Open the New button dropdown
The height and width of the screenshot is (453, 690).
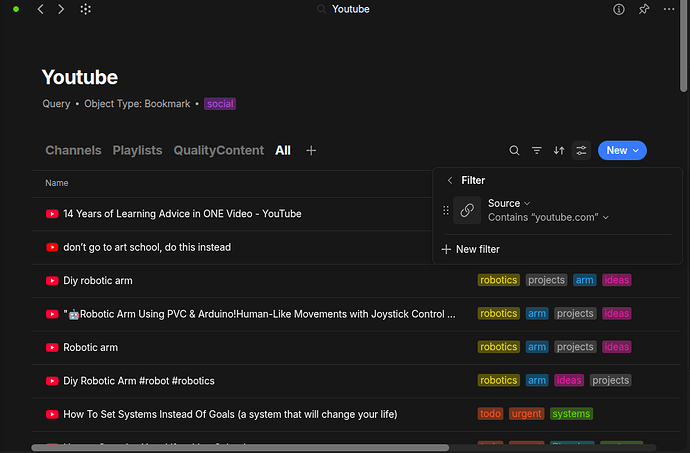(x=622, y=151)
